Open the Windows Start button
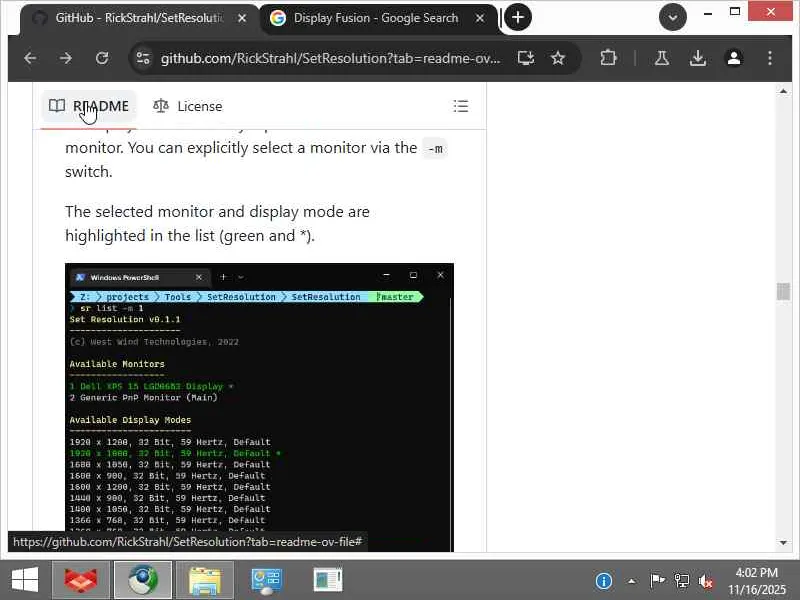The height and width of the screenshot is (600, 800). (24, 580)
